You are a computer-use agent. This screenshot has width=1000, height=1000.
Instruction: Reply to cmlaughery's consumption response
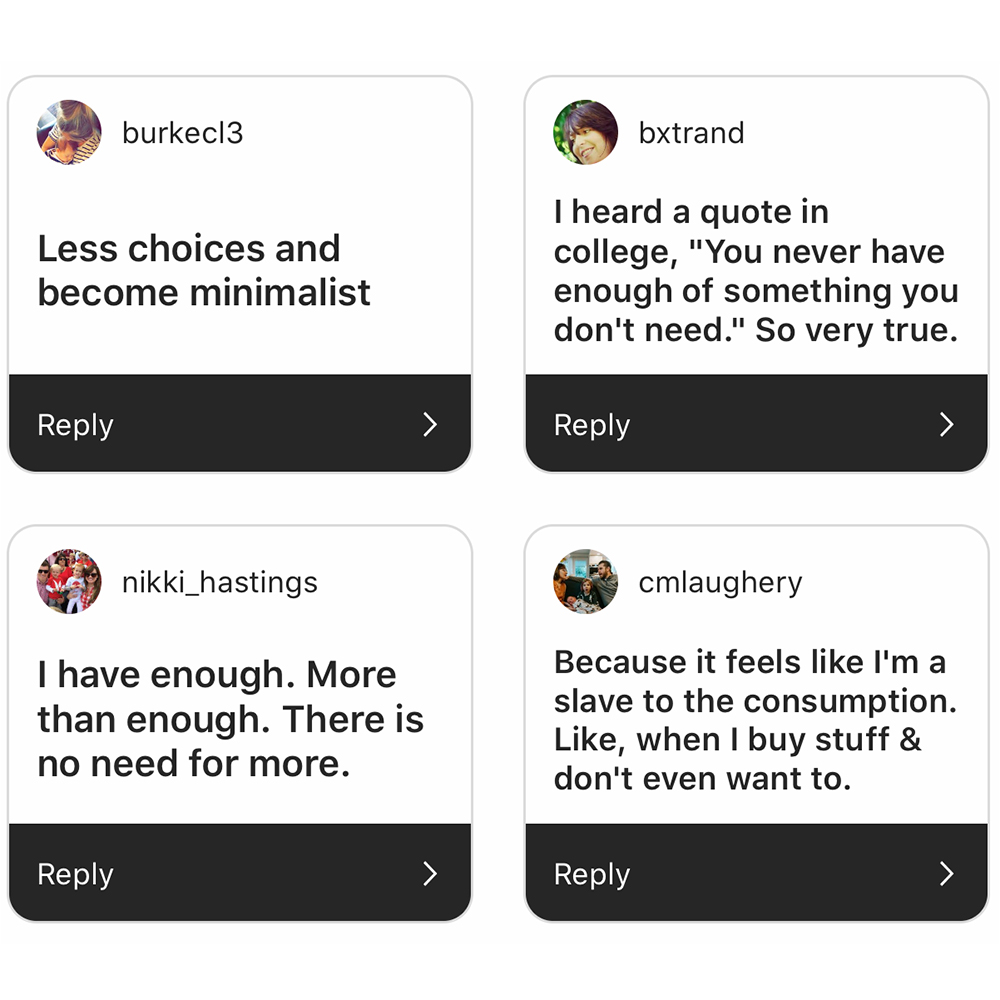756,872
